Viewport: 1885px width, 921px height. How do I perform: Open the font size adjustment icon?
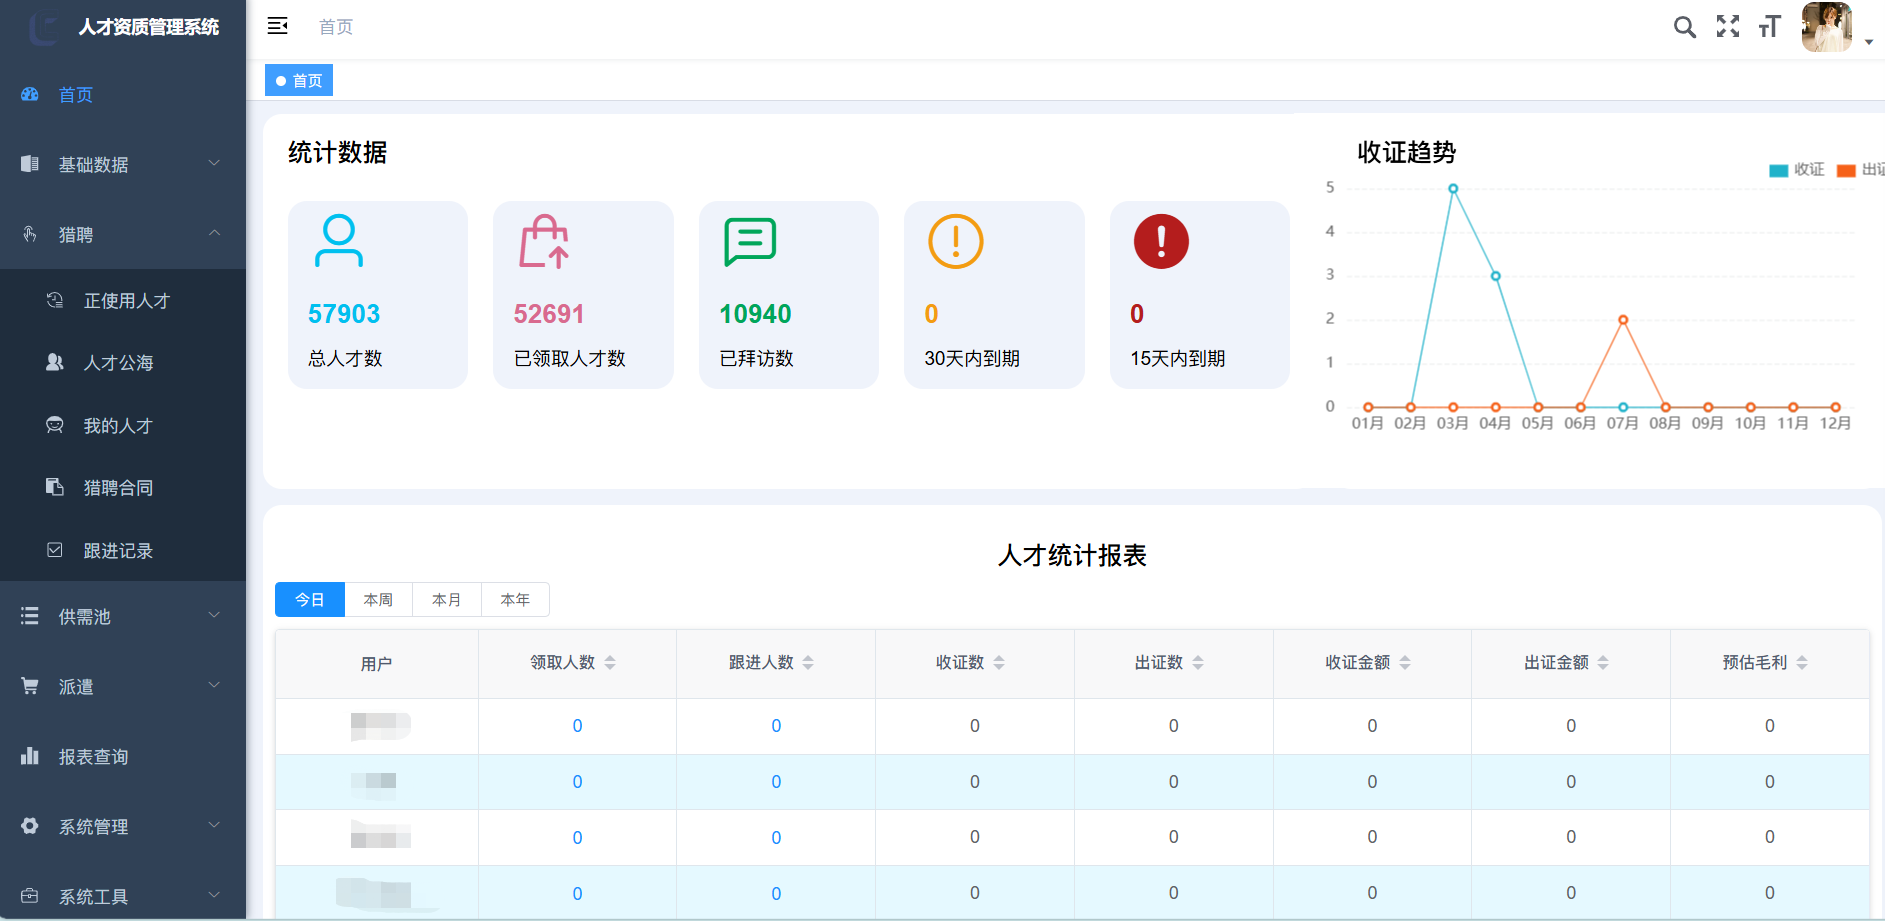pyautogui.click(x=1770, y=27)
